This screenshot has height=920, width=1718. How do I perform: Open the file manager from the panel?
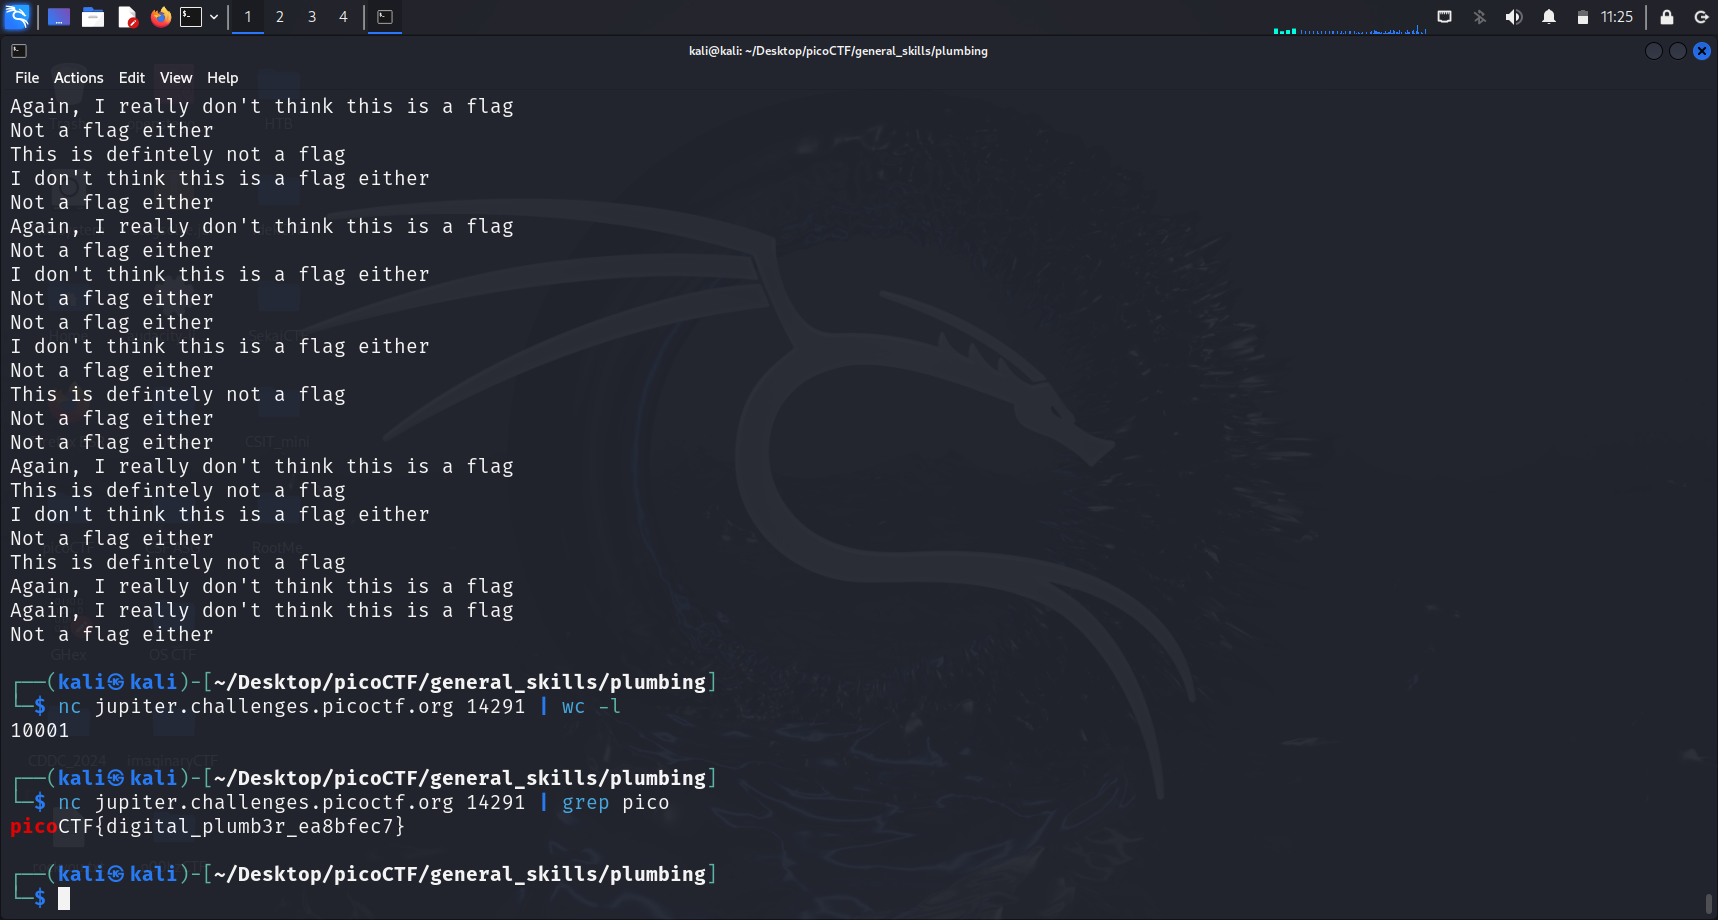coord(93,17)
